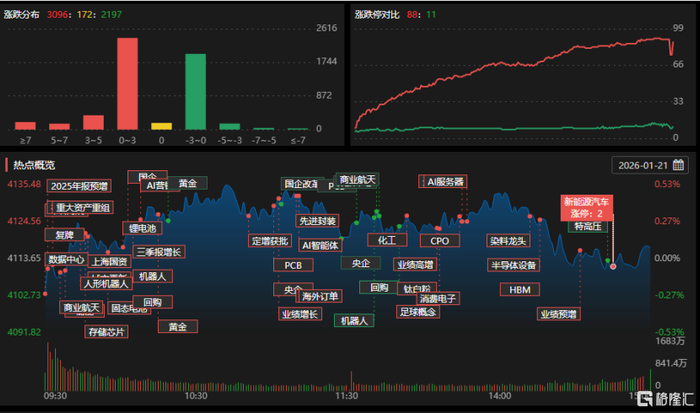Click the 复牌 hotspot tag
The image size is (700, 413).
click(64, 235)
